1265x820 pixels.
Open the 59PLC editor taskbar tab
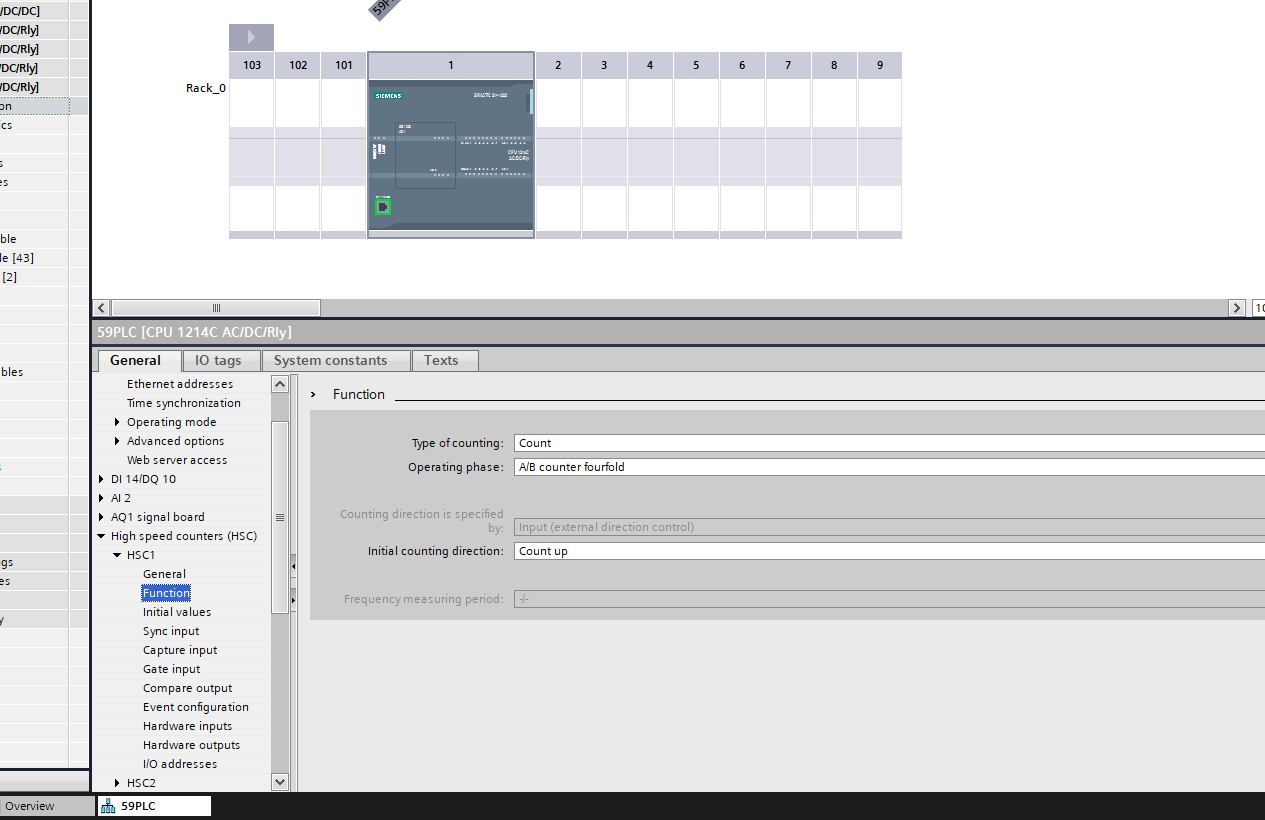154,806
